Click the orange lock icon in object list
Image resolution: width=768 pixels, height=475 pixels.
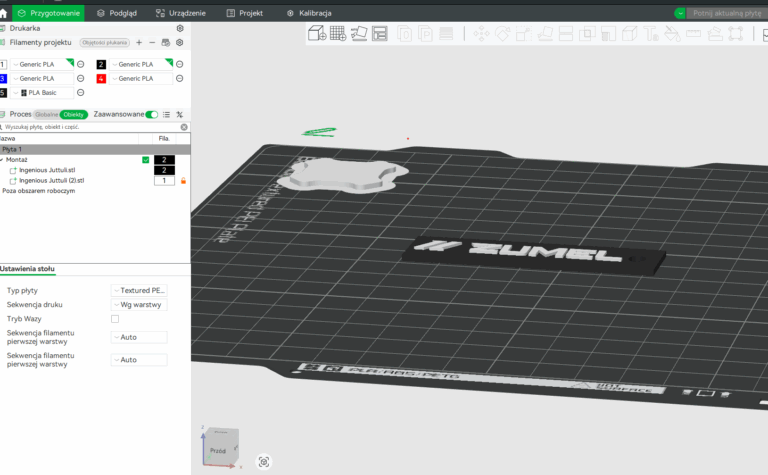tap(184, 181)
